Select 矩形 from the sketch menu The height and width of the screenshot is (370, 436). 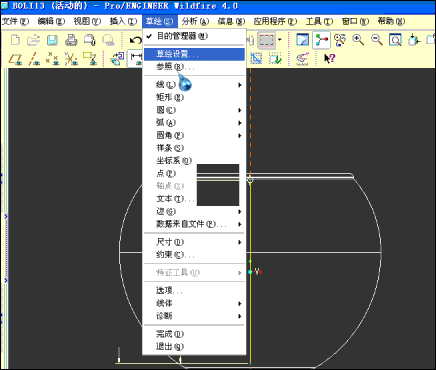coord(194,97)
